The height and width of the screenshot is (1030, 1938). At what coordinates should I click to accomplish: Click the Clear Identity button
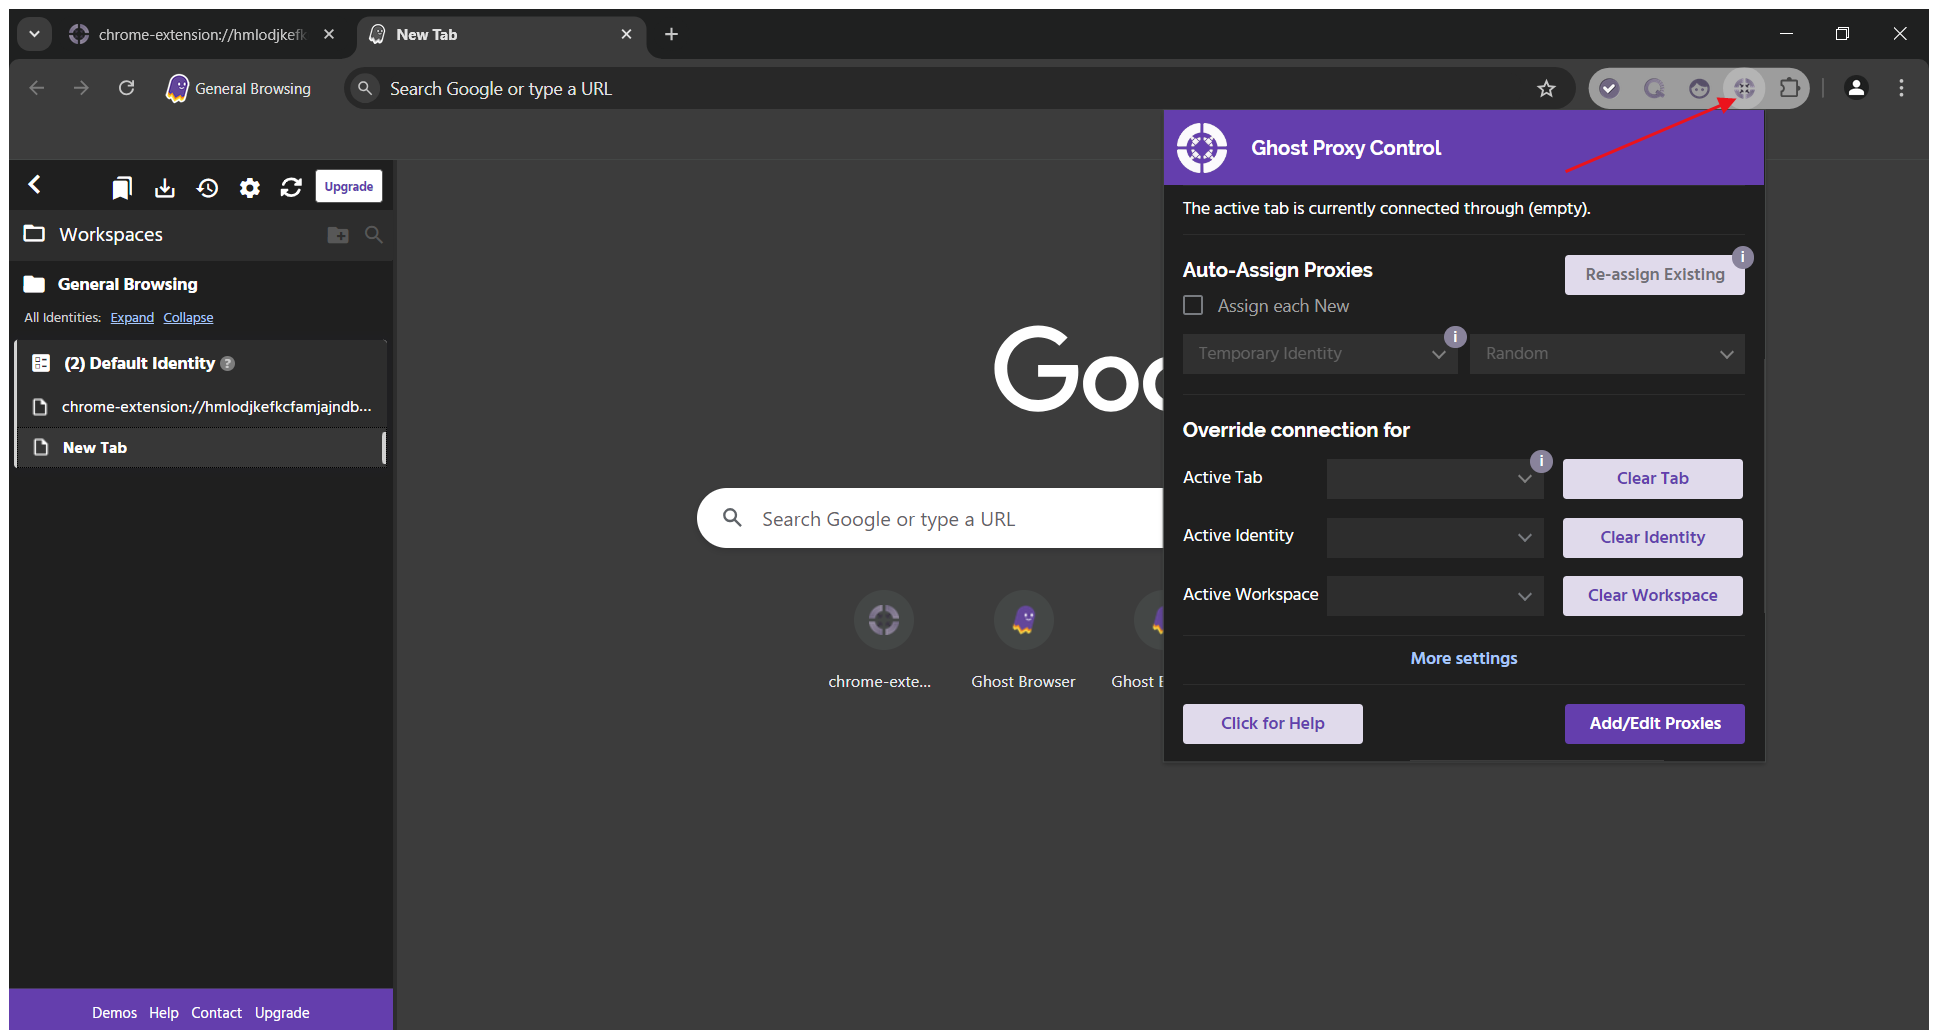(1652, 538)
